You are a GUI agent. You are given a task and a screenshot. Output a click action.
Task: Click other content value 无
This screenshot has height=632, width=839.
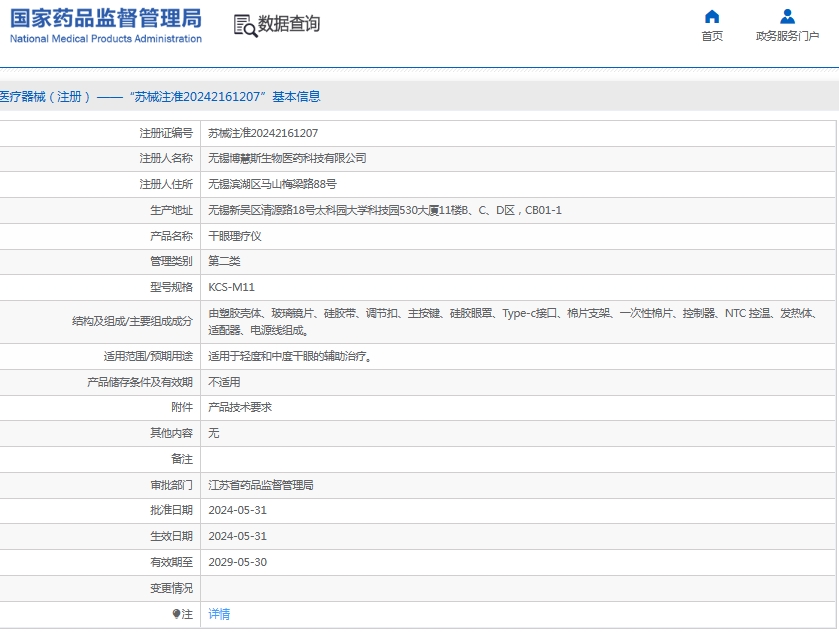coord(213,433)
